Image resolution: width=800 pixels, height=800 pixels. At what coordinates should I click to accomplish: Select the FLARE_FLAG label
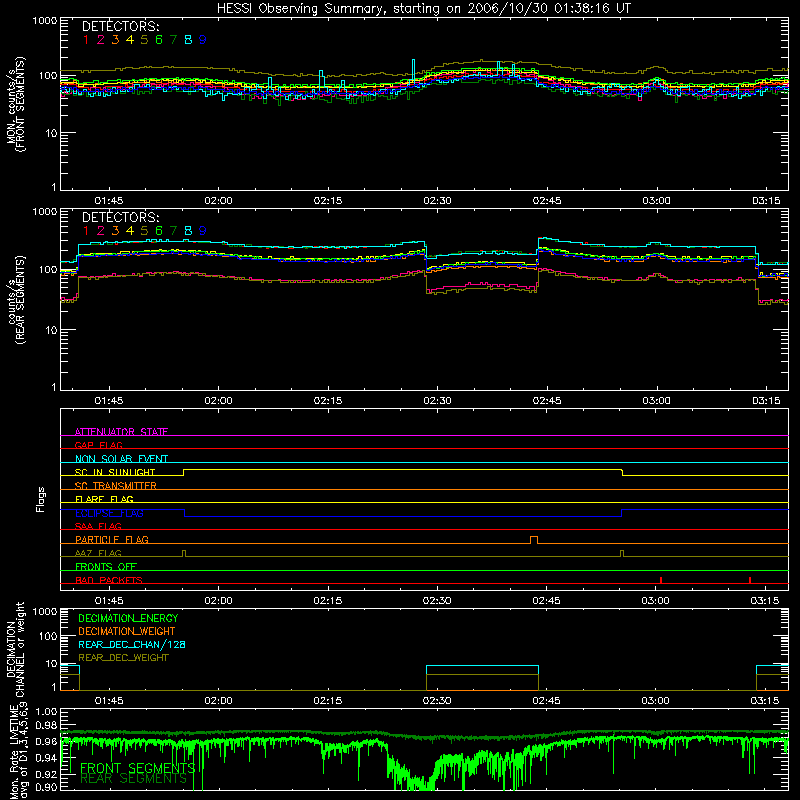point(104,499)
